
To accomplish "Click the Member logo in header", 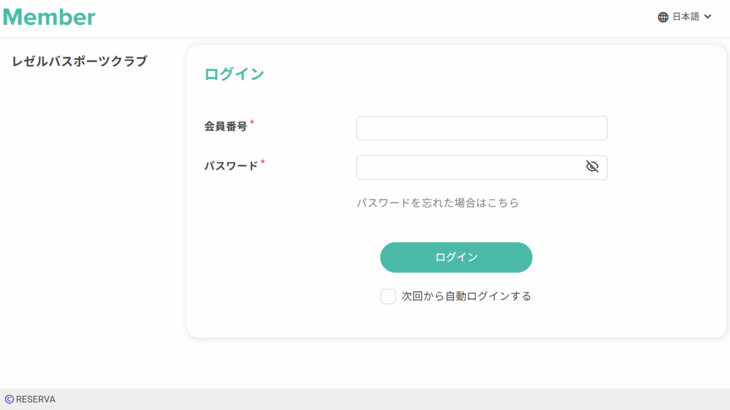I will 49,17.
